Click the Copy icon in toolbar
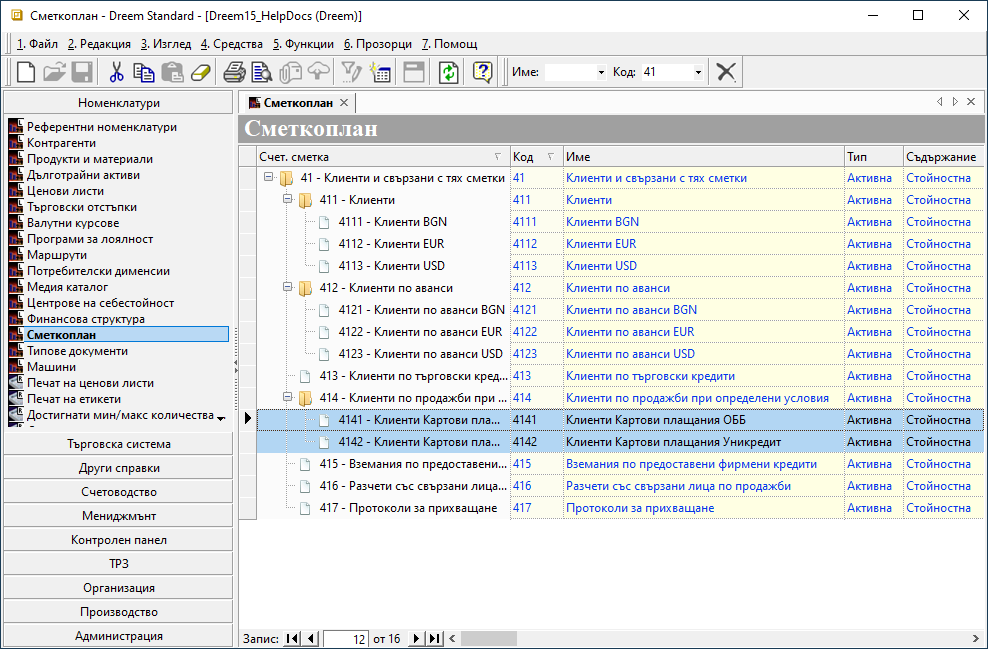 pos(144,72)
